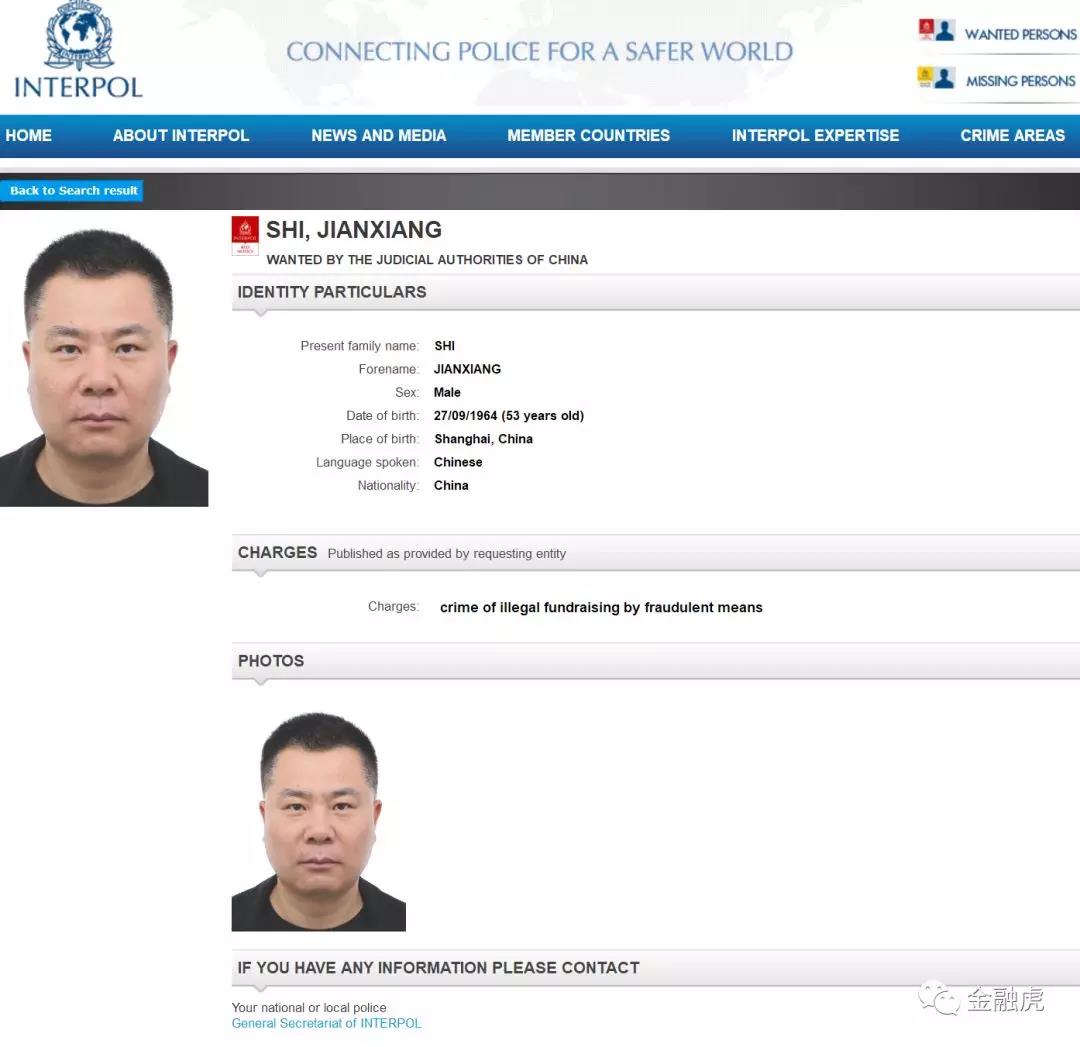The height and width of the screenshot is (1047, 1080).
Task: Select News and Media in navigation
Action: point(378,135)
